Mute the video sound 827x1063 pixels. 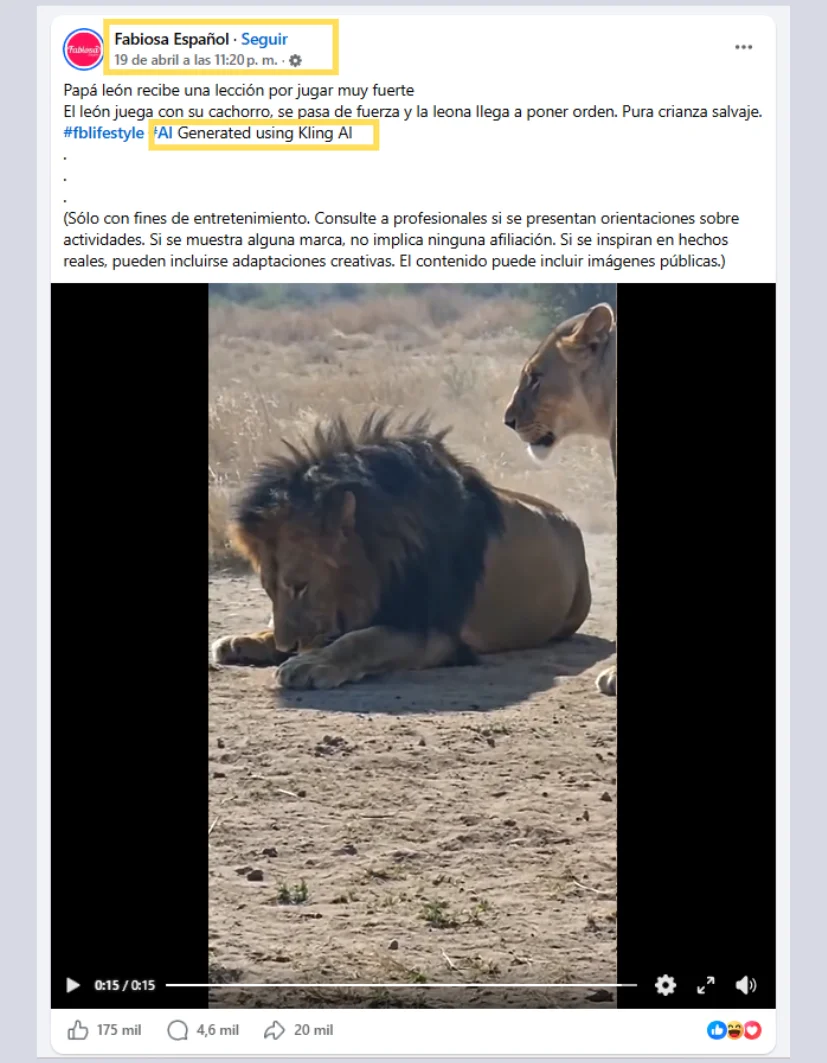pos(746,984)
